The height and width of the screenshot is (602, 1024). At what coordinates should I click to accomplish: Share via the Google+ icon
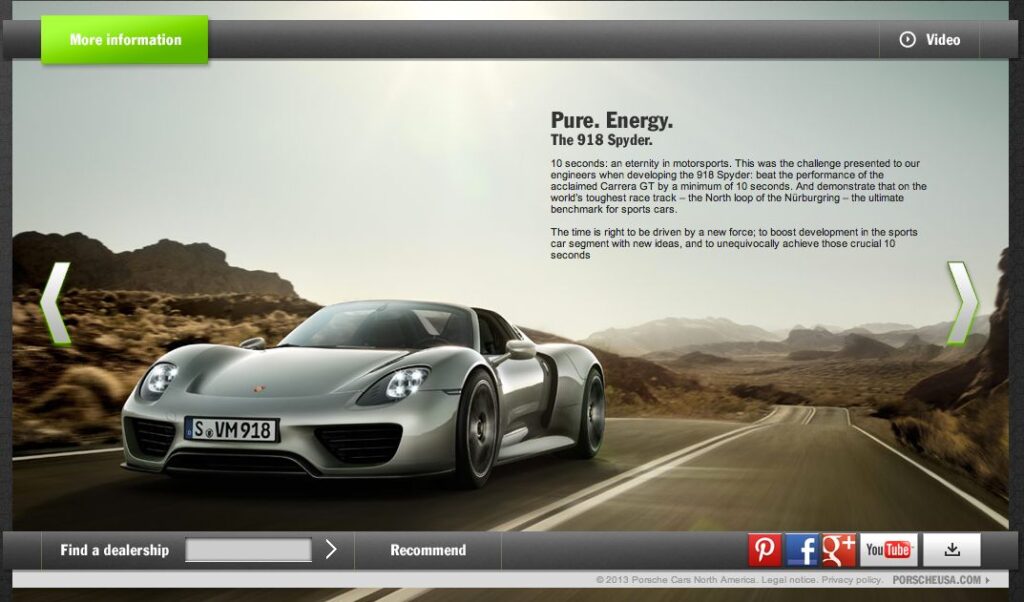coord(840,548)
